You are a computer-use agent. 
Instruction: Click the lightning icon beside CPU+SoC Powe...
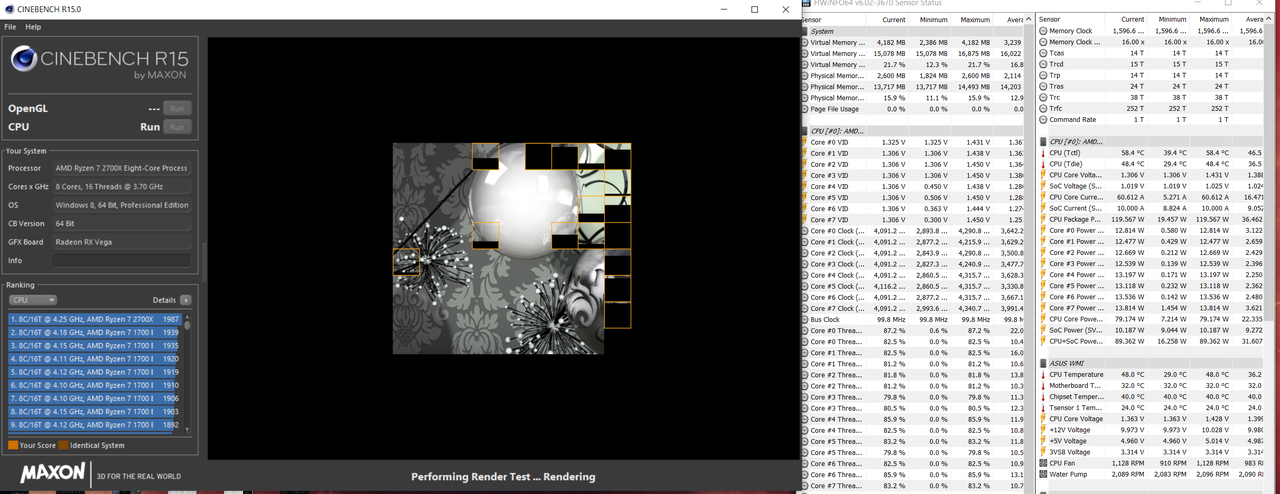click(x=1043, y=340)
